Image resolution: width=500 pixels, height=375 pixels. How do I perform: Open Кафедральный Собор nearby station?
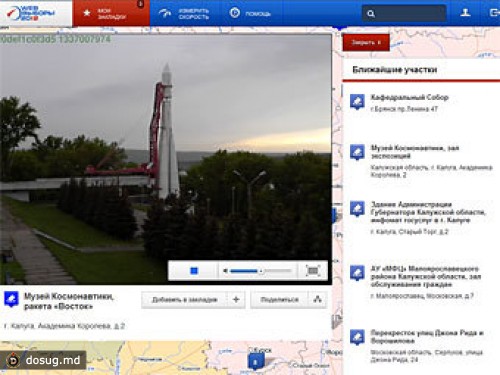[409, 97]
